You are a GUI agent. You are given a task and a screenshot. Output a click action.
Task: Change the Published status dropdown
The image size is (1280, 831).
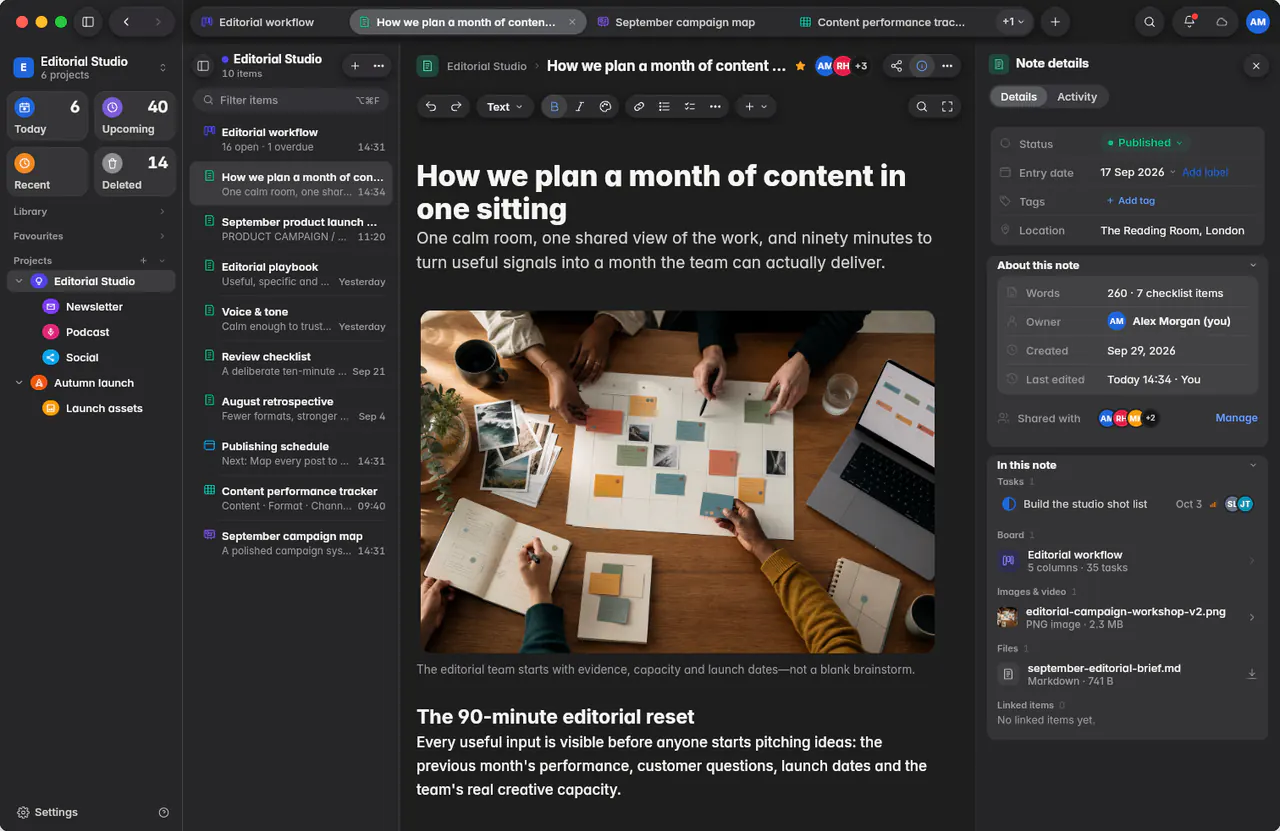[1144, 143]
